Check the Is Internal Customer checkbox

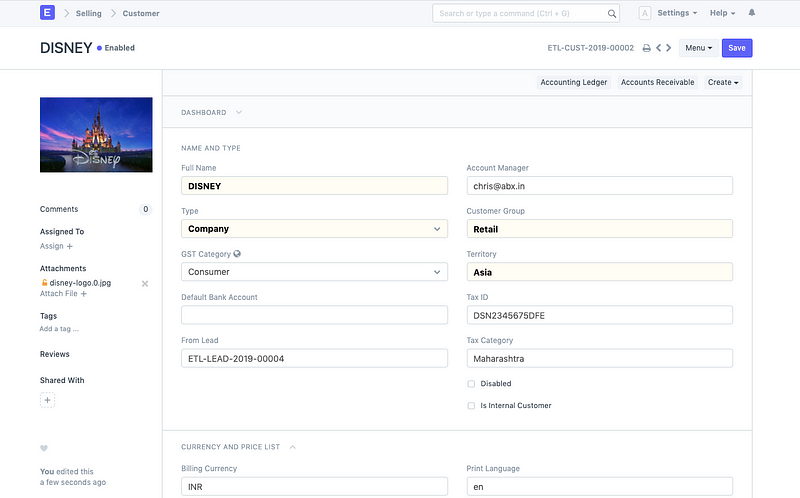pos(471,406)
